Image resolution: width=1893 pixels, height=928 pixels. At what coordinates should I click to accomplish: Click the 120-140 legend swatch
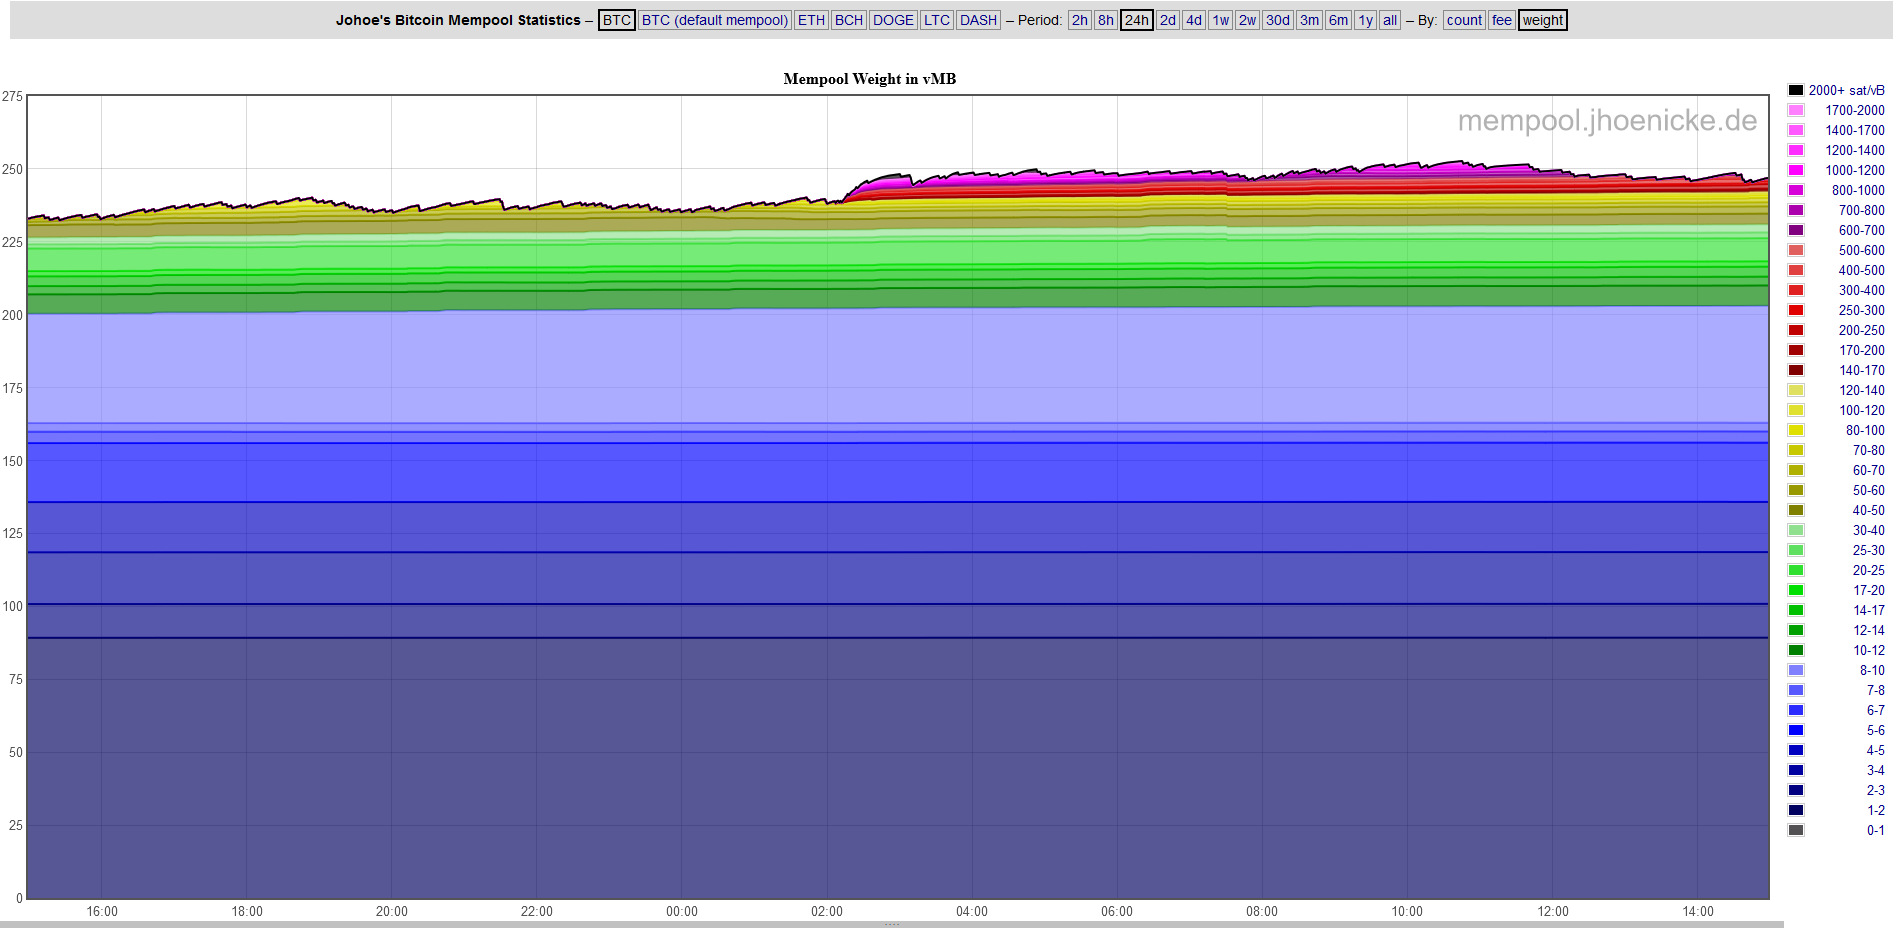pyautogui.click(x=1796, y=390)
